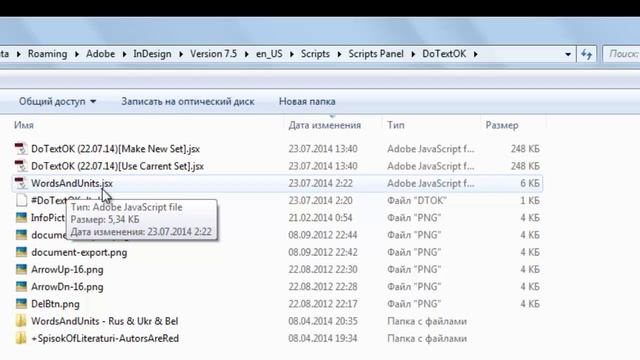This screenshot has width=640, height=360.
Task: Click the WordsAndUnits.jsx script file icon
Action: pyautogui.click(x=21, y=183)
